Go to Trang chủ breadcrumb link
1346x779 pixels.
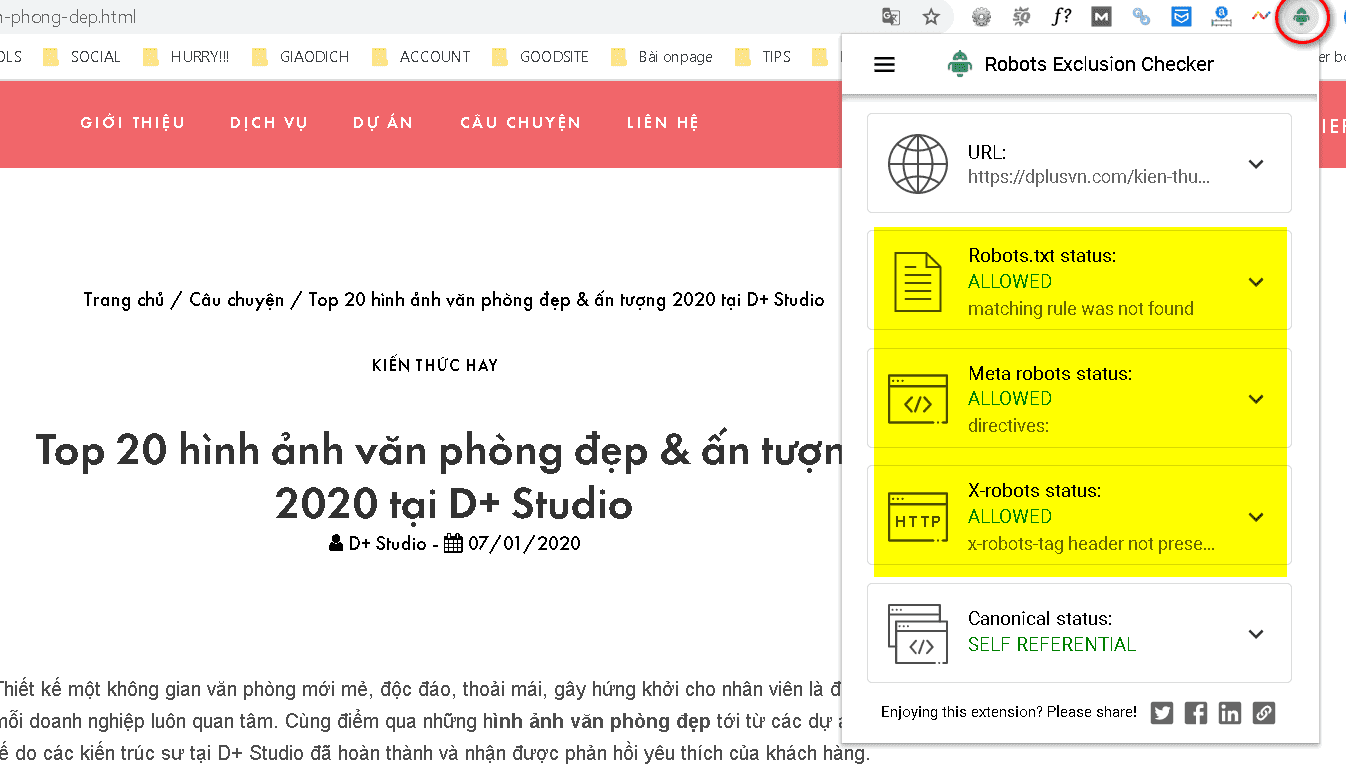click(x=123, y=300)
